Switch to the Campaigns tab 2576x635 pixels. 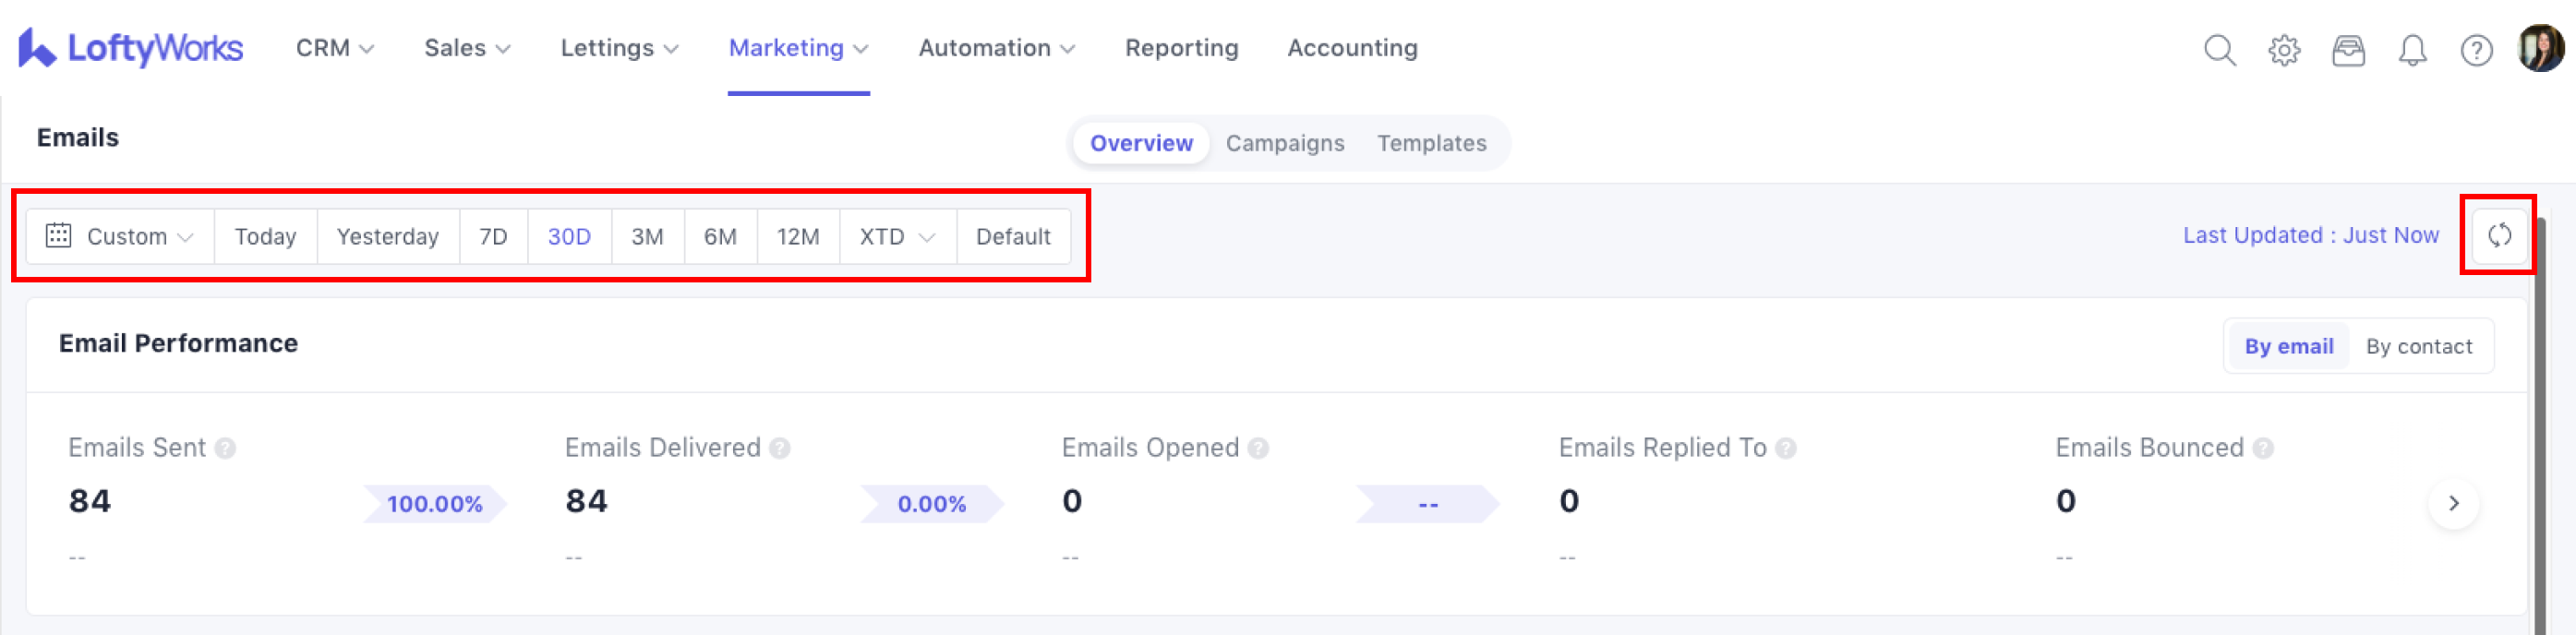coord(1284,143)
